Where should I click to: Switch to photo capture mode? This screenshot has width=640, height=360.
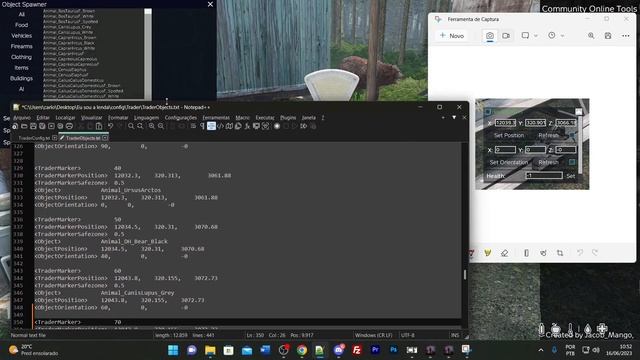[x=489, y=36]
